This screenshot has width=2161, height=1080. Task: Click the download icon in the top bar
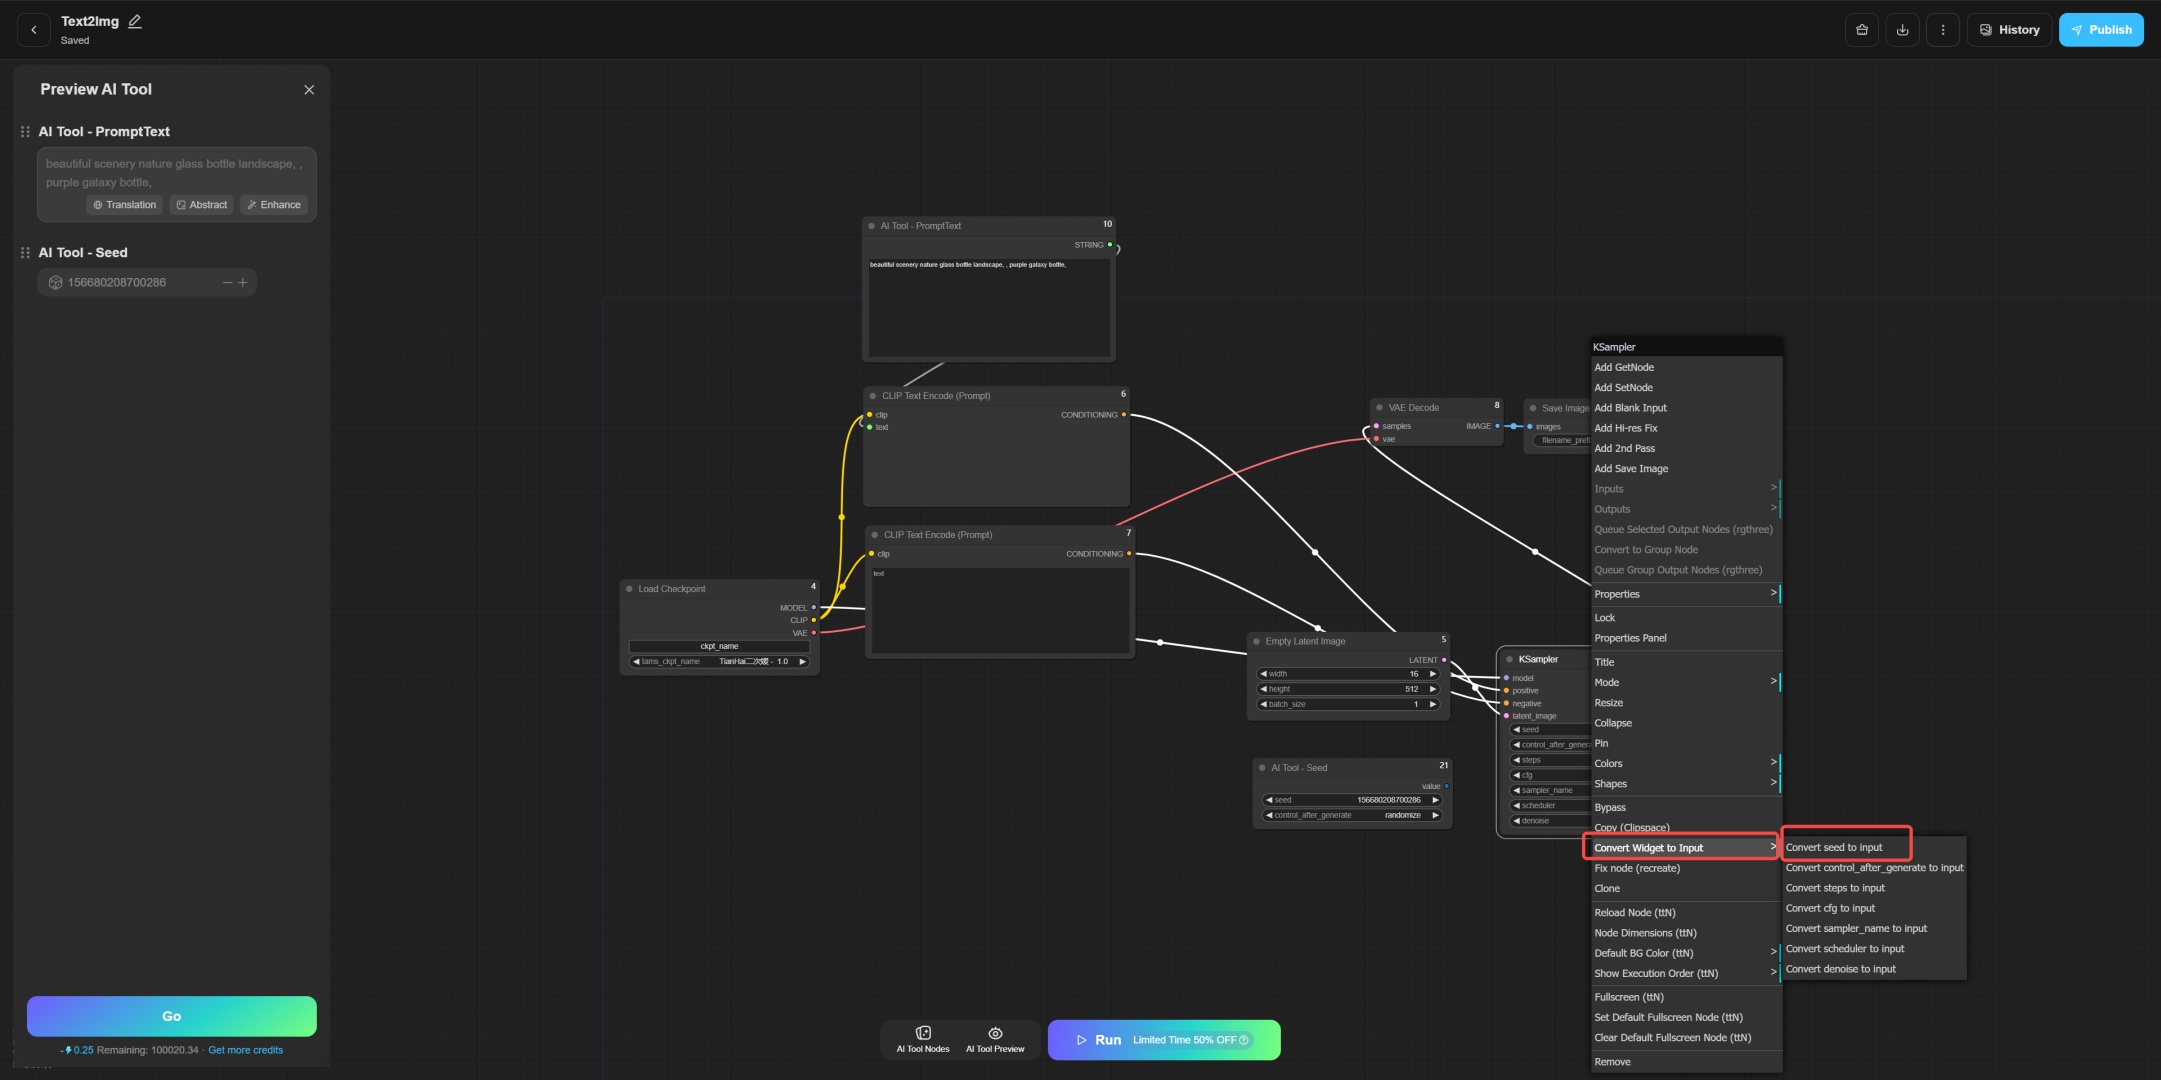(1902, 30)
